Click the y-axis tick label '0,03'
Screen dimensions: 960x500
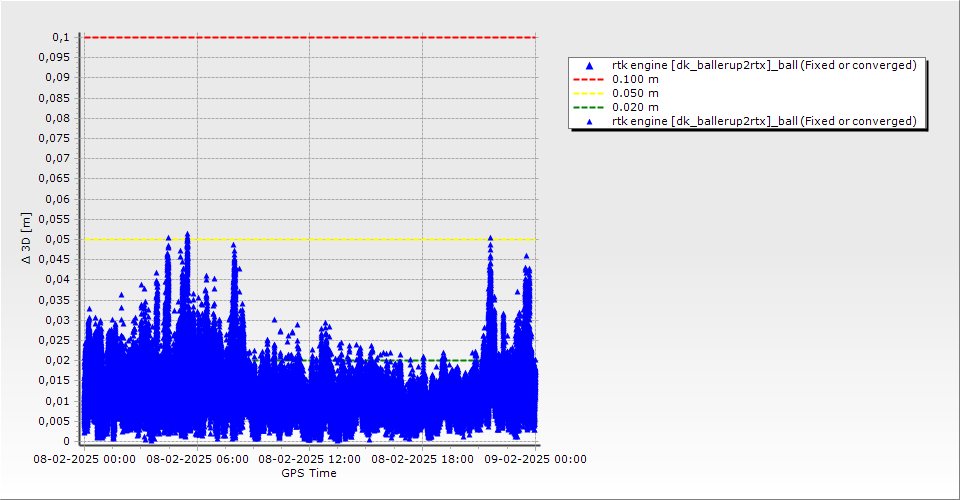(58, 320)
